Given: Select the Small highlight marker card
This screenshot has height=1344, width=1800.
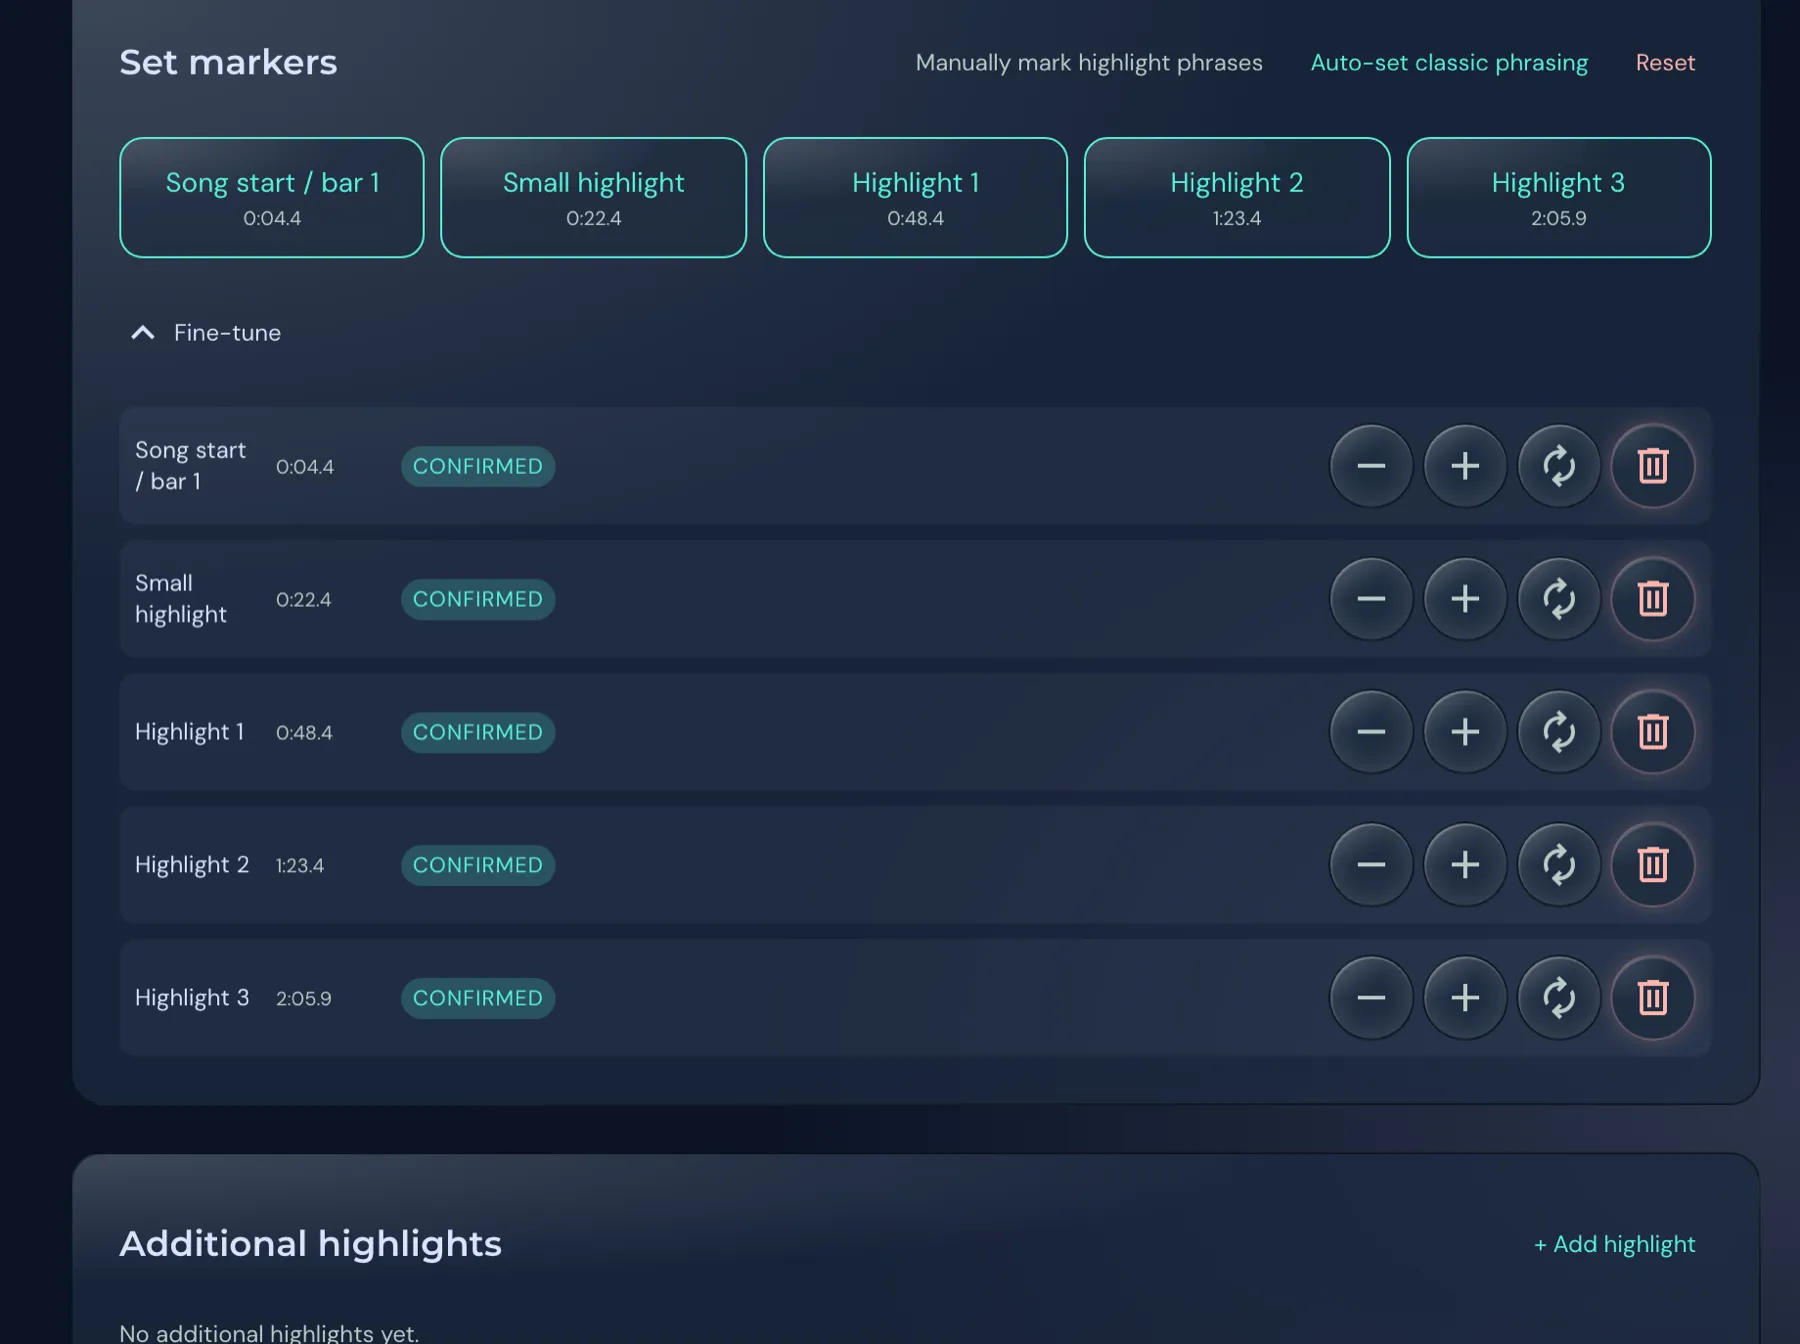Looking at the screenshot, I should pos(593,198).
